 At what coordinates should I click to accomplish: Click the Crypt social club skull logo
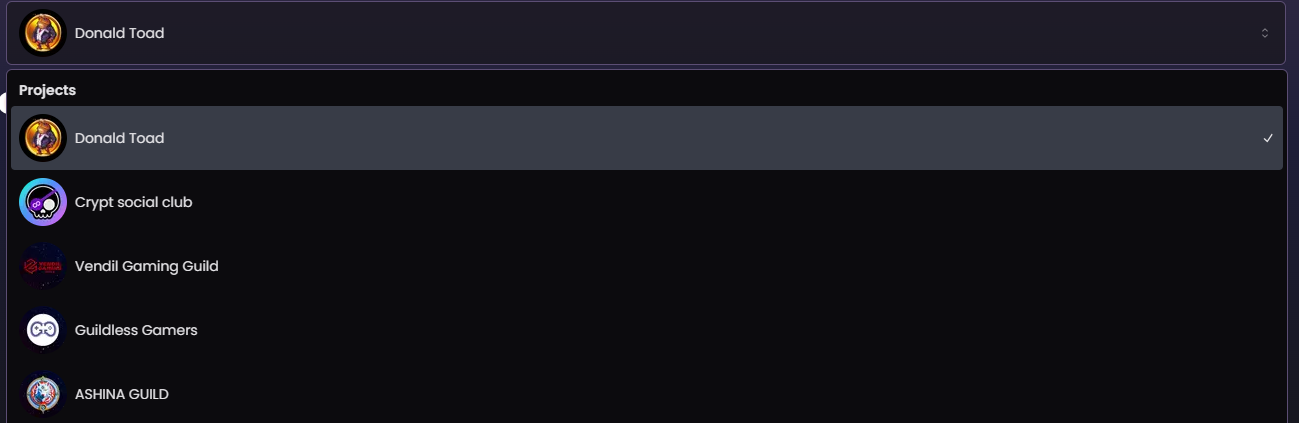[43, 202]
